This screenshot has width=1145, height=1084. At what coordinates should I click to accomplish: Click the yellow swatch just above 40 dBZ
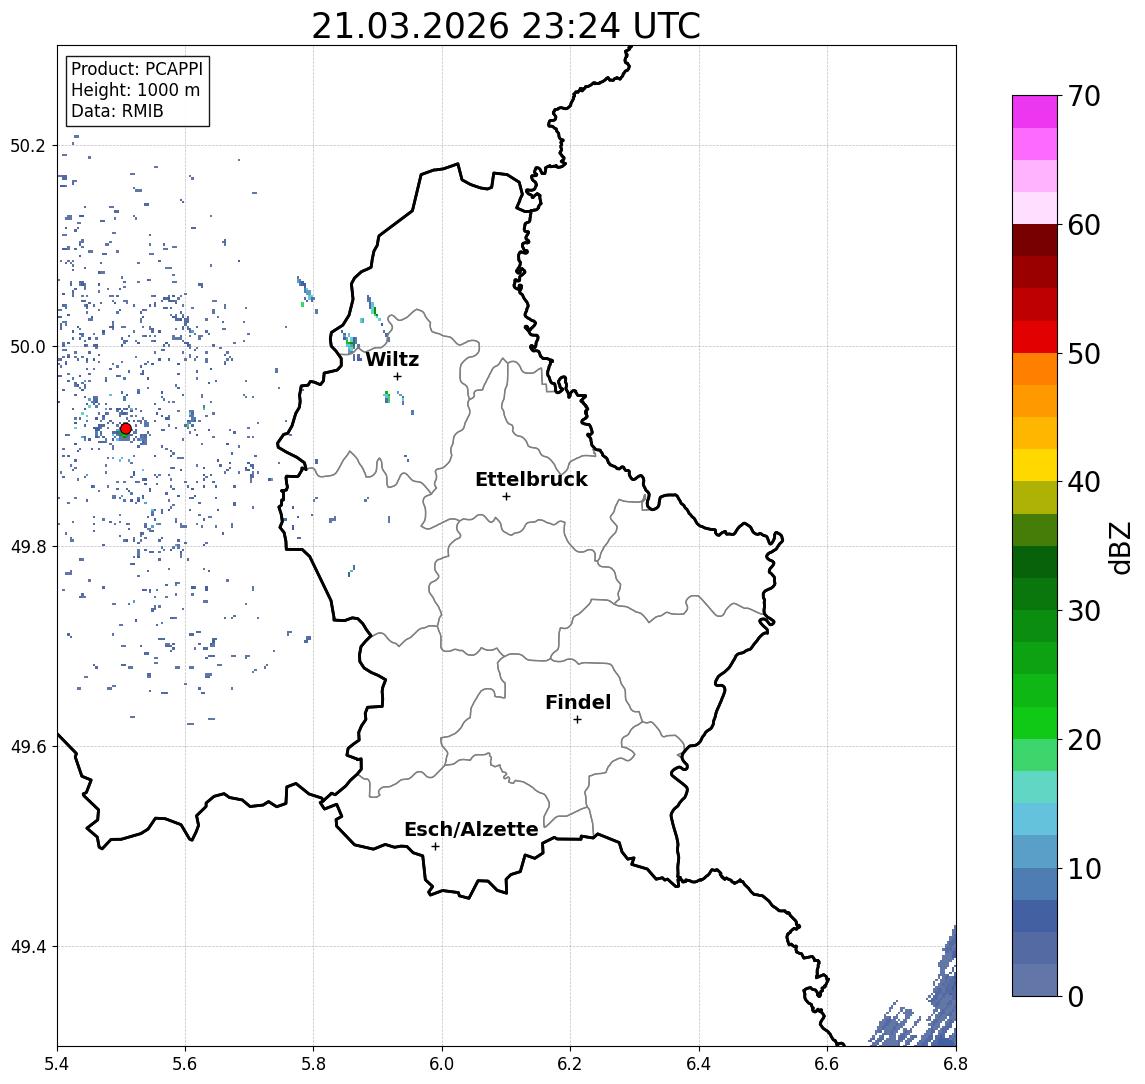pyautogui.click(x=1035, y=465)
